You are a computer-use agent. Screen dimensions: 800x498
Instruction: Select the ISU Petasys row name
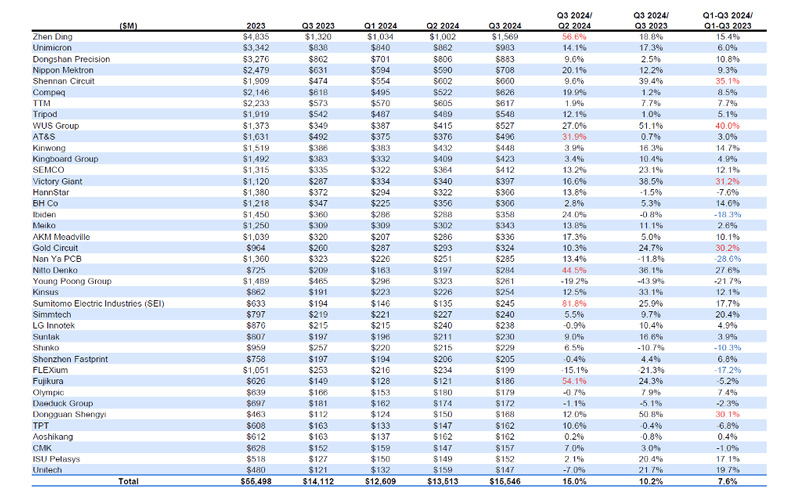[x=56, y=459]
